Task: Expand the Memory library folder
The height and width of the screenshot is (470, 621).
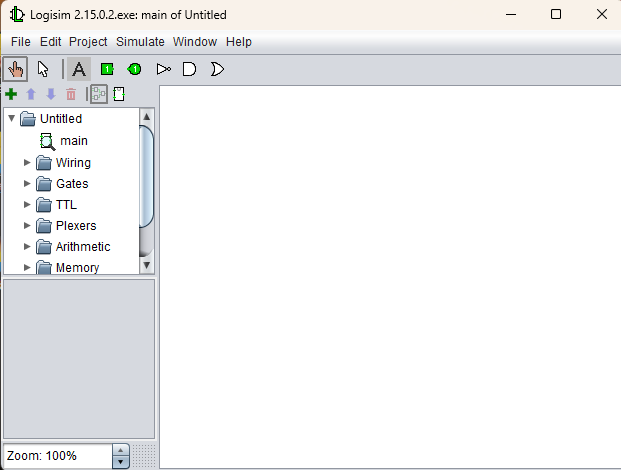Action: click(27, 267)
